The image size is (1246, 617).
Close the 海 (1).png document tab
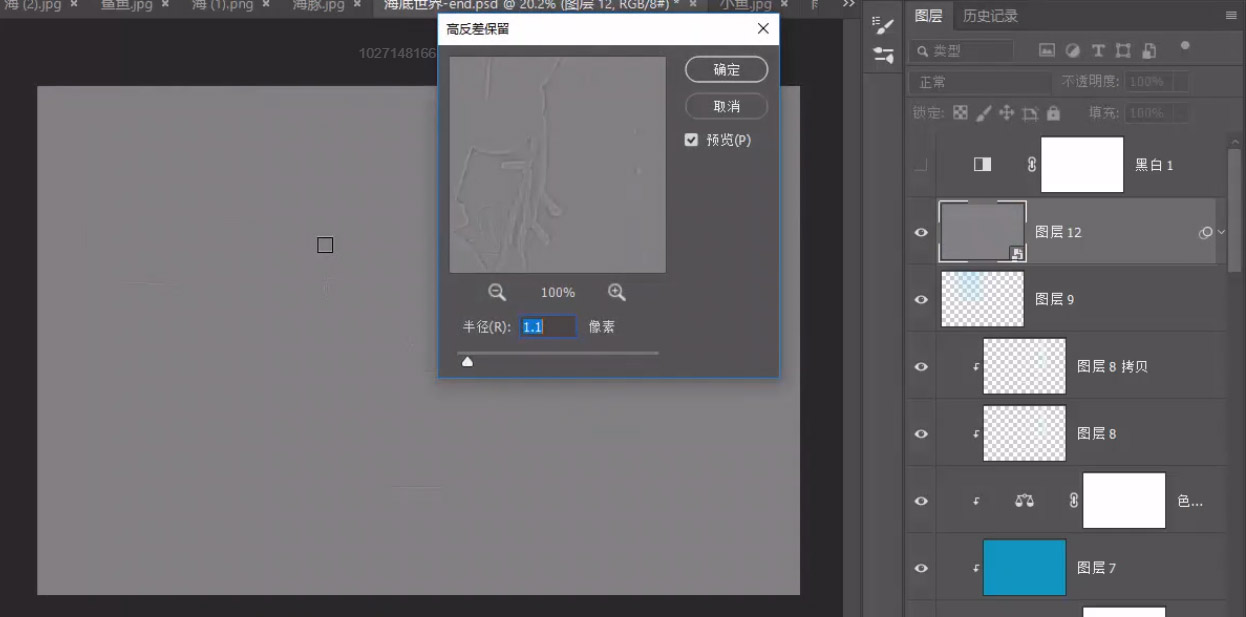pos(266,5)
